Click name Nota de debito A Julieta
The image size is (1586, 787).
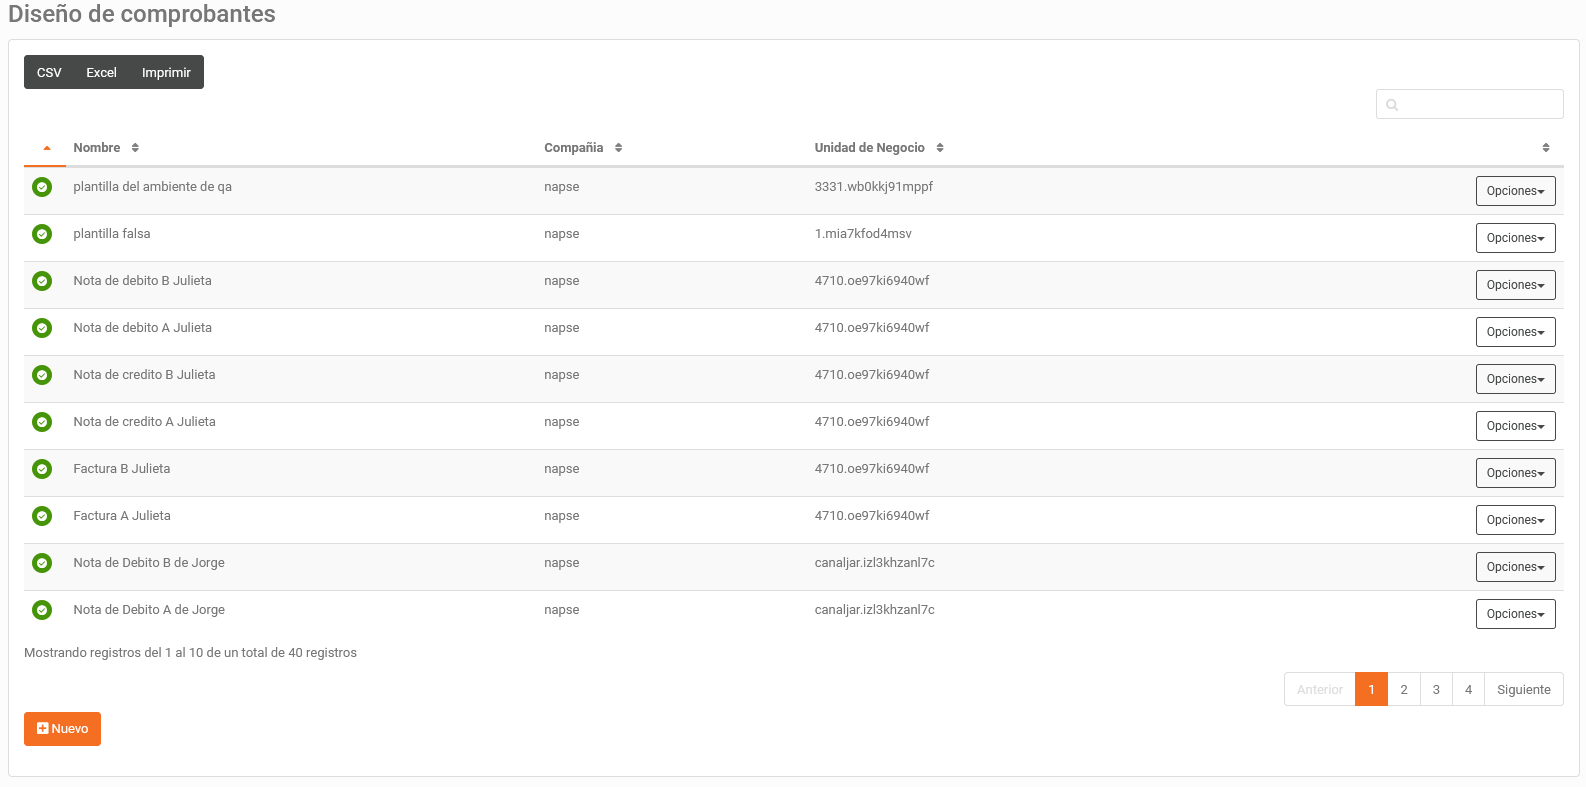click(142, 328)
